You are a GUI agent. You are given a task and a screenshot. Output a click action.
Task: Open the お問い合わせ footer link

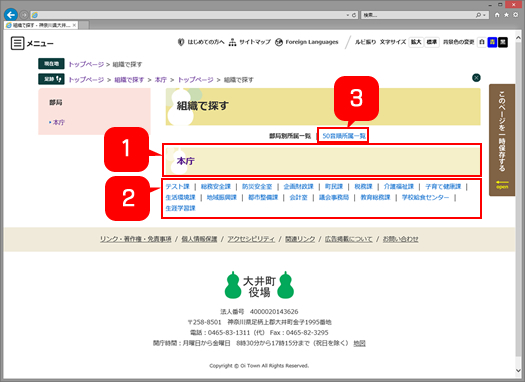400,239
